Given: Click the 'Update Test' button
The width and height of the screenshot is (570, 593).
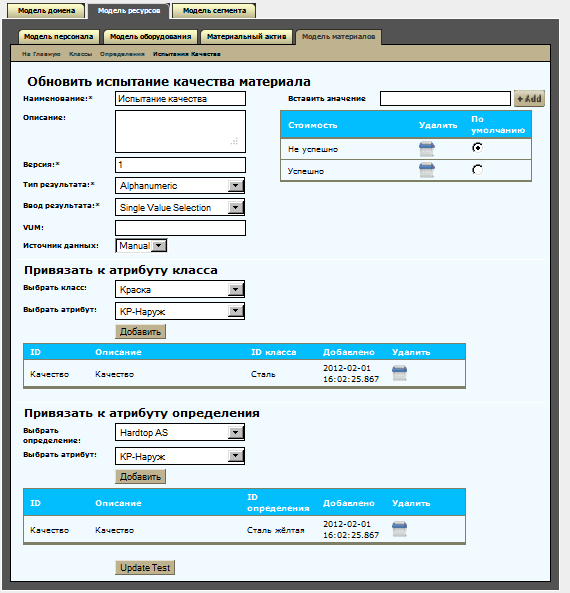Looking at the screenshot, I should point(145,568).
